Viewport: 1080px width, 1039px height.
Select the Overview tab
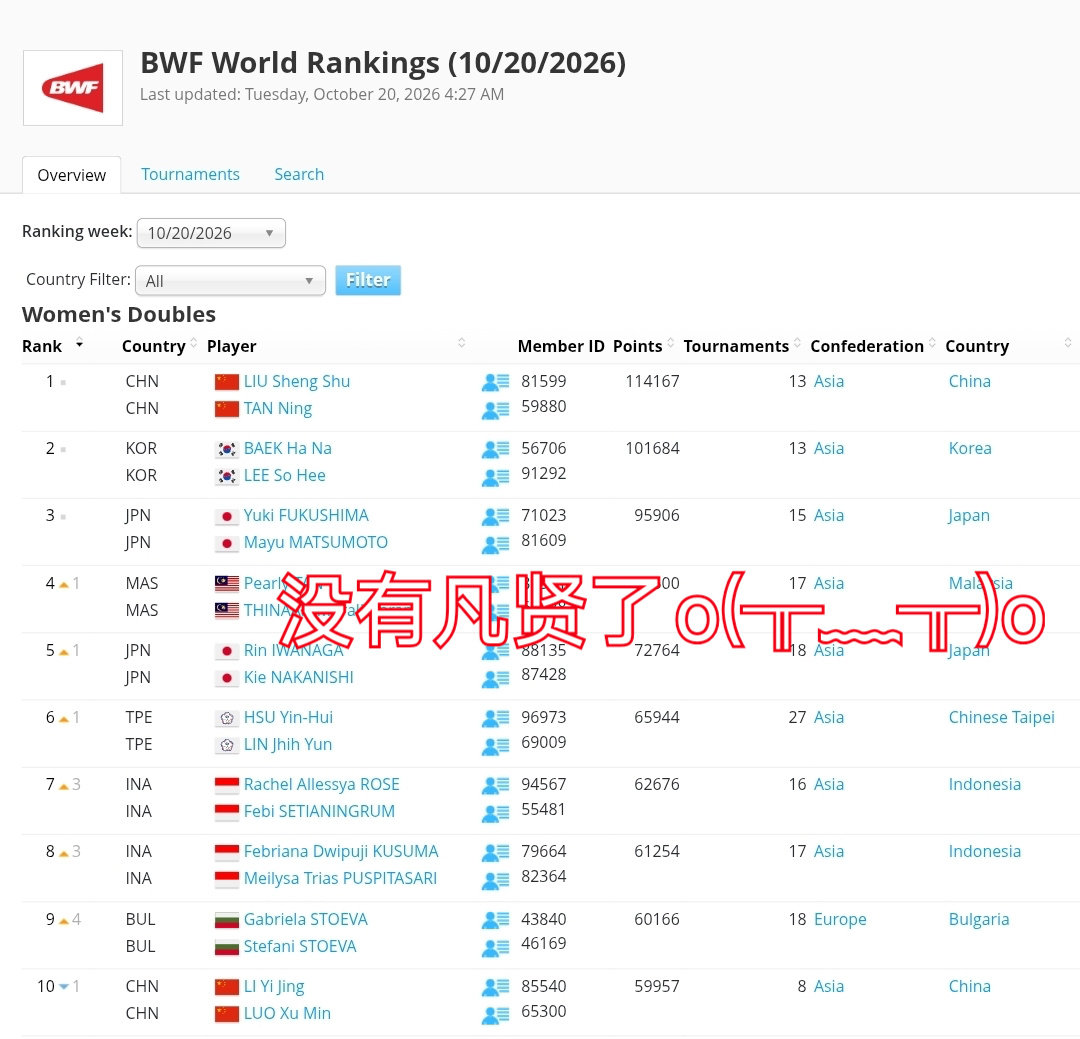(72, 175)
